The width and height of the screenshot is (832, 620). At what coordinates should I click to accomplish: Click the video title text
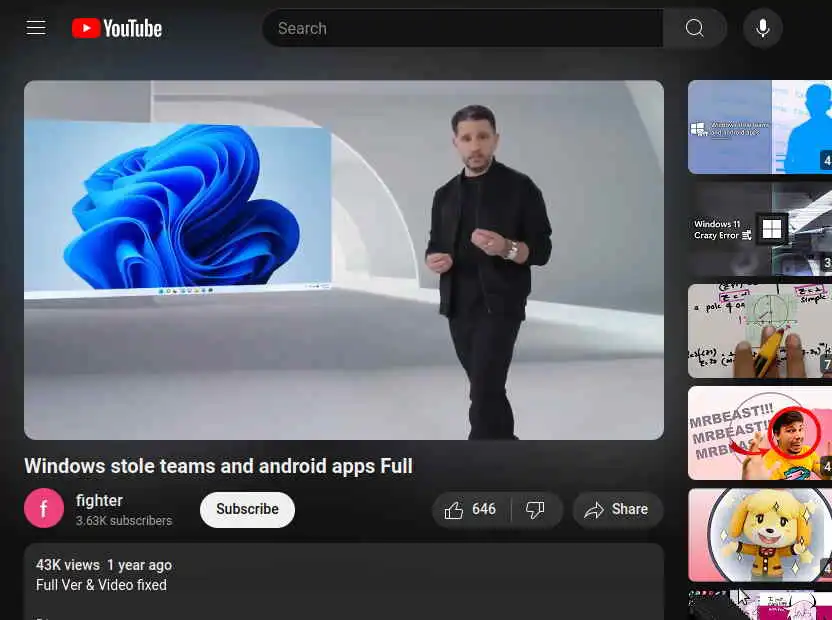pyautogui.click(x=219, y=466)
